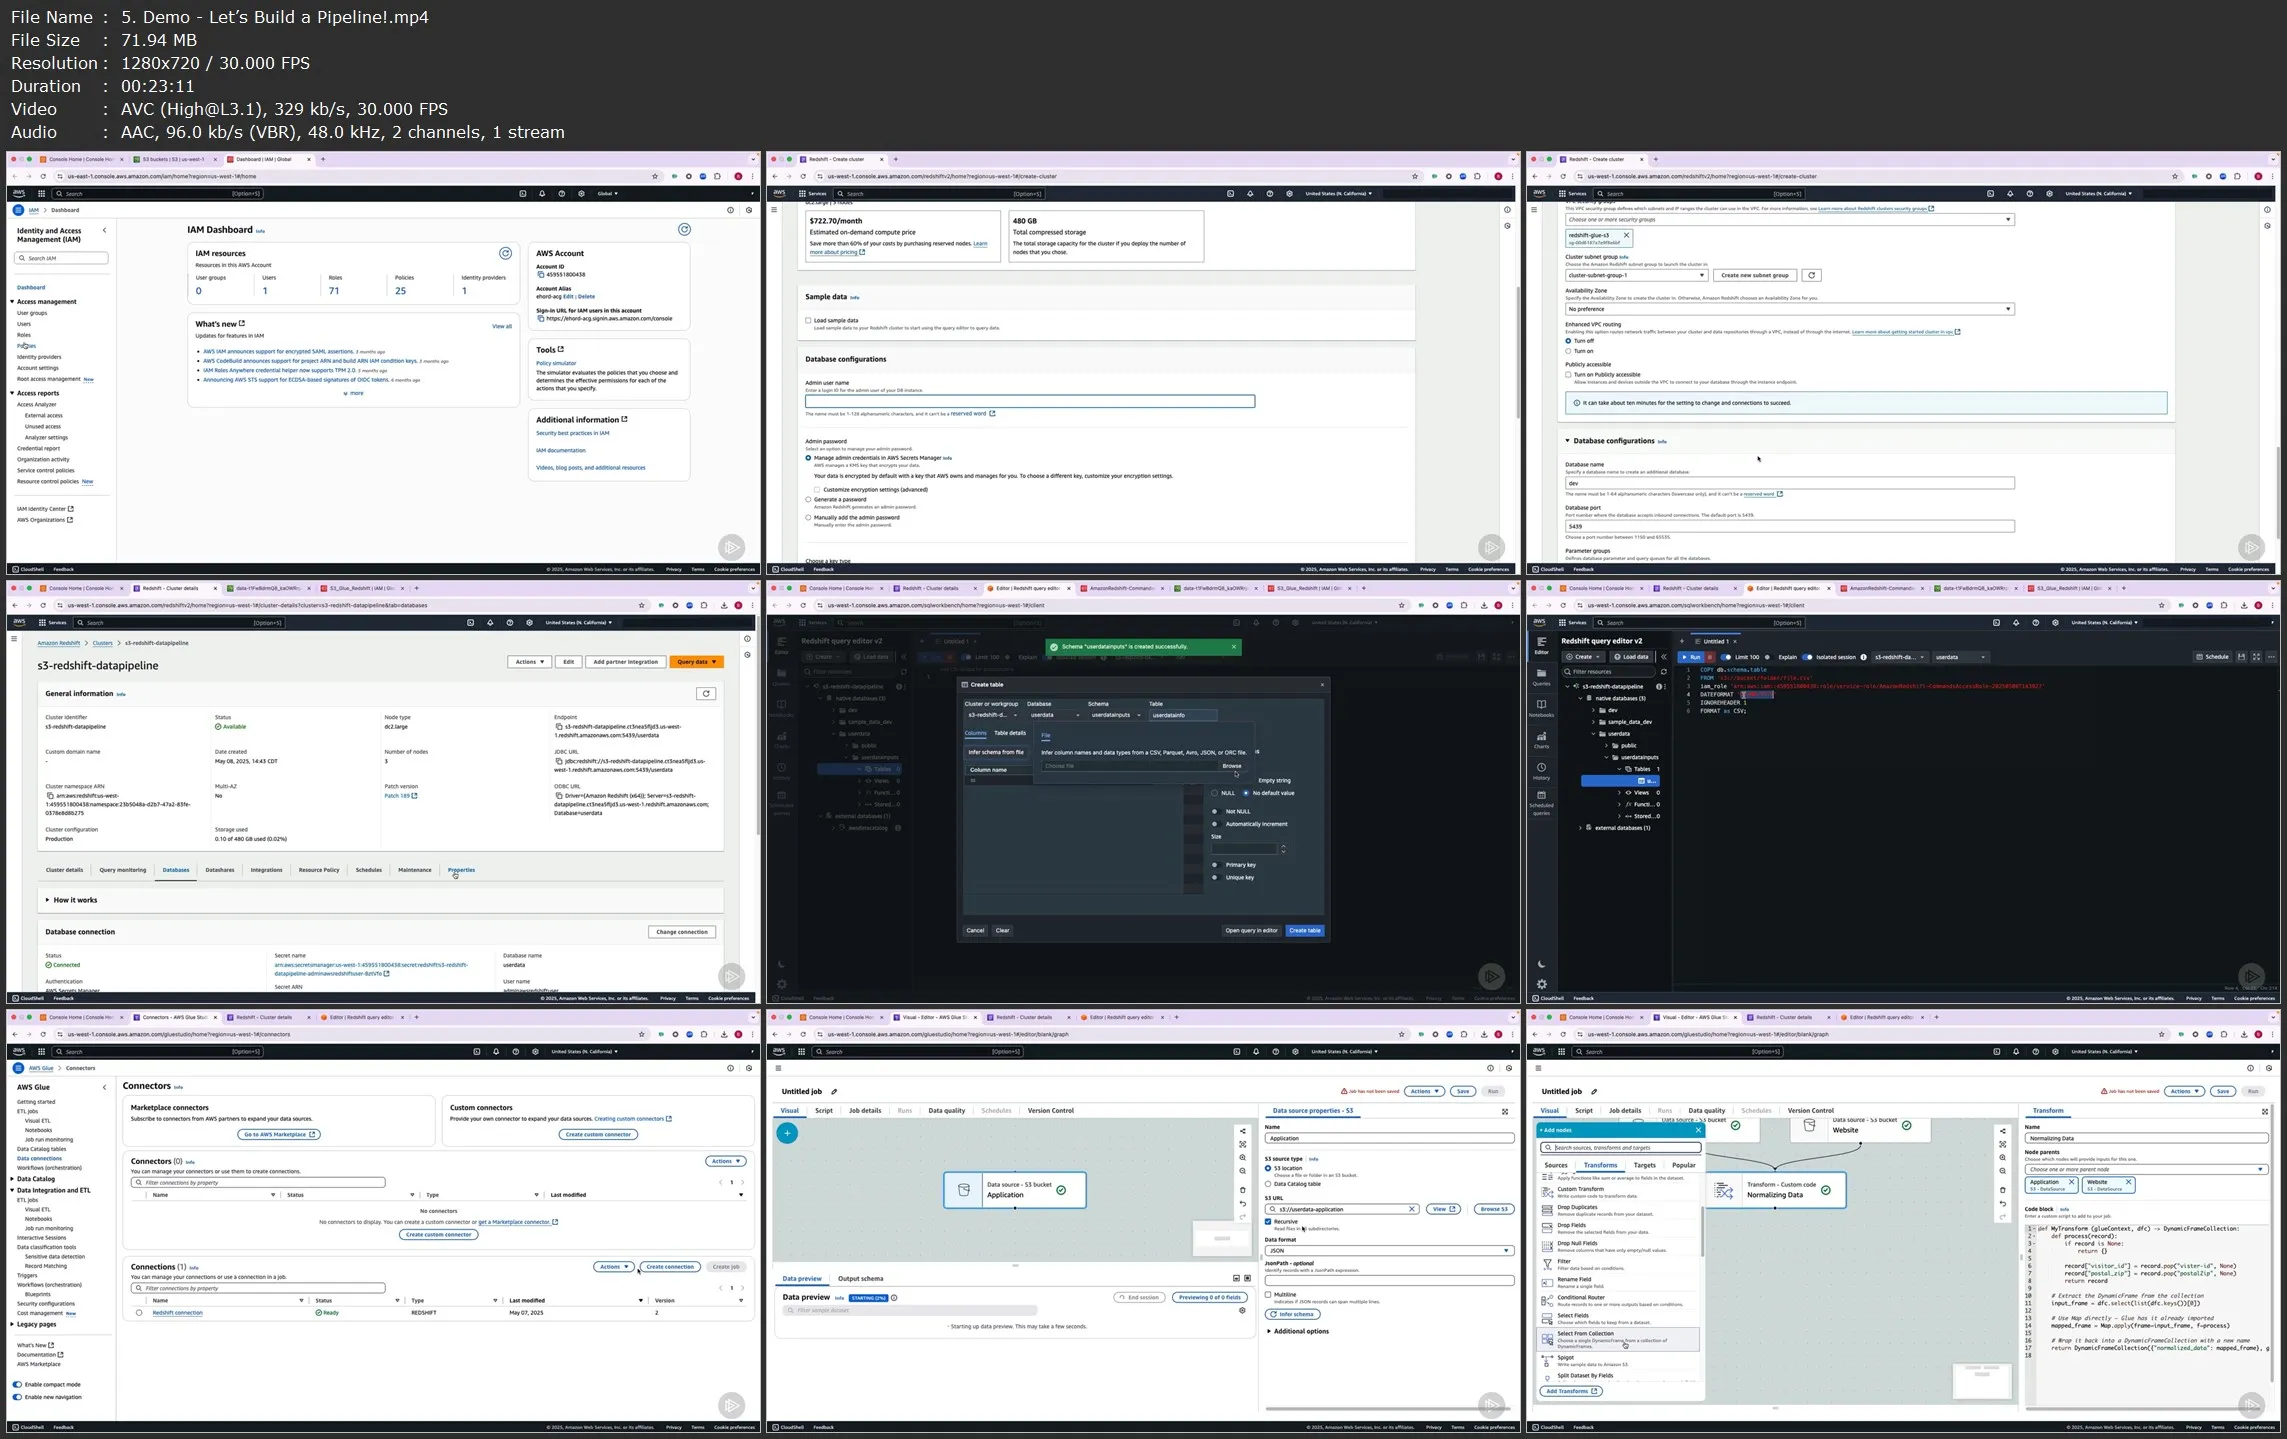The width and height of the screenshot is (2287, 1439).
Task: Check Turn on Publicly accessible checkbox
Action: (x=1568, y=375)
